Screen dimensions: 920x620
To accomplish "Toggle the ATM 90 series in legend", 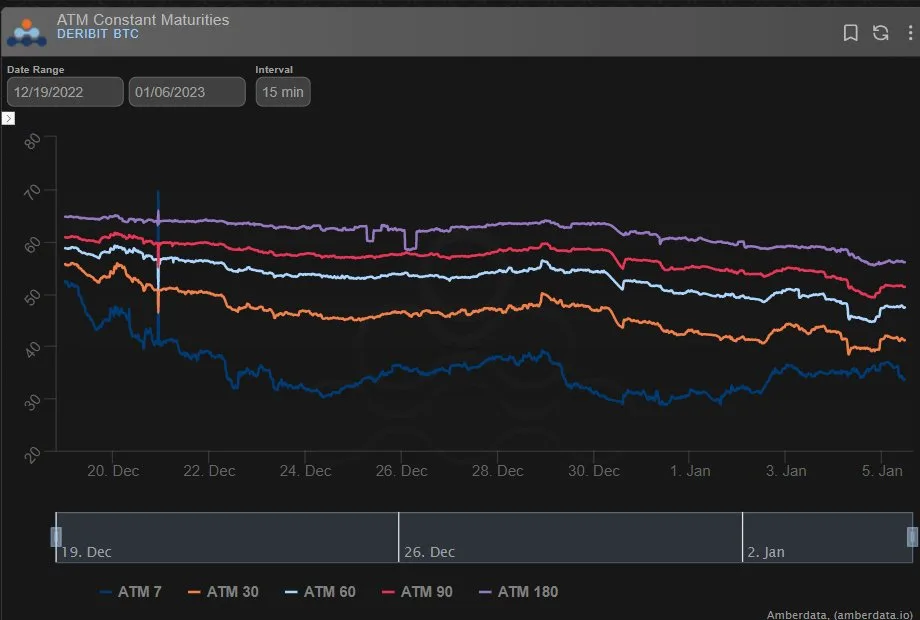I will click(417, 592).
